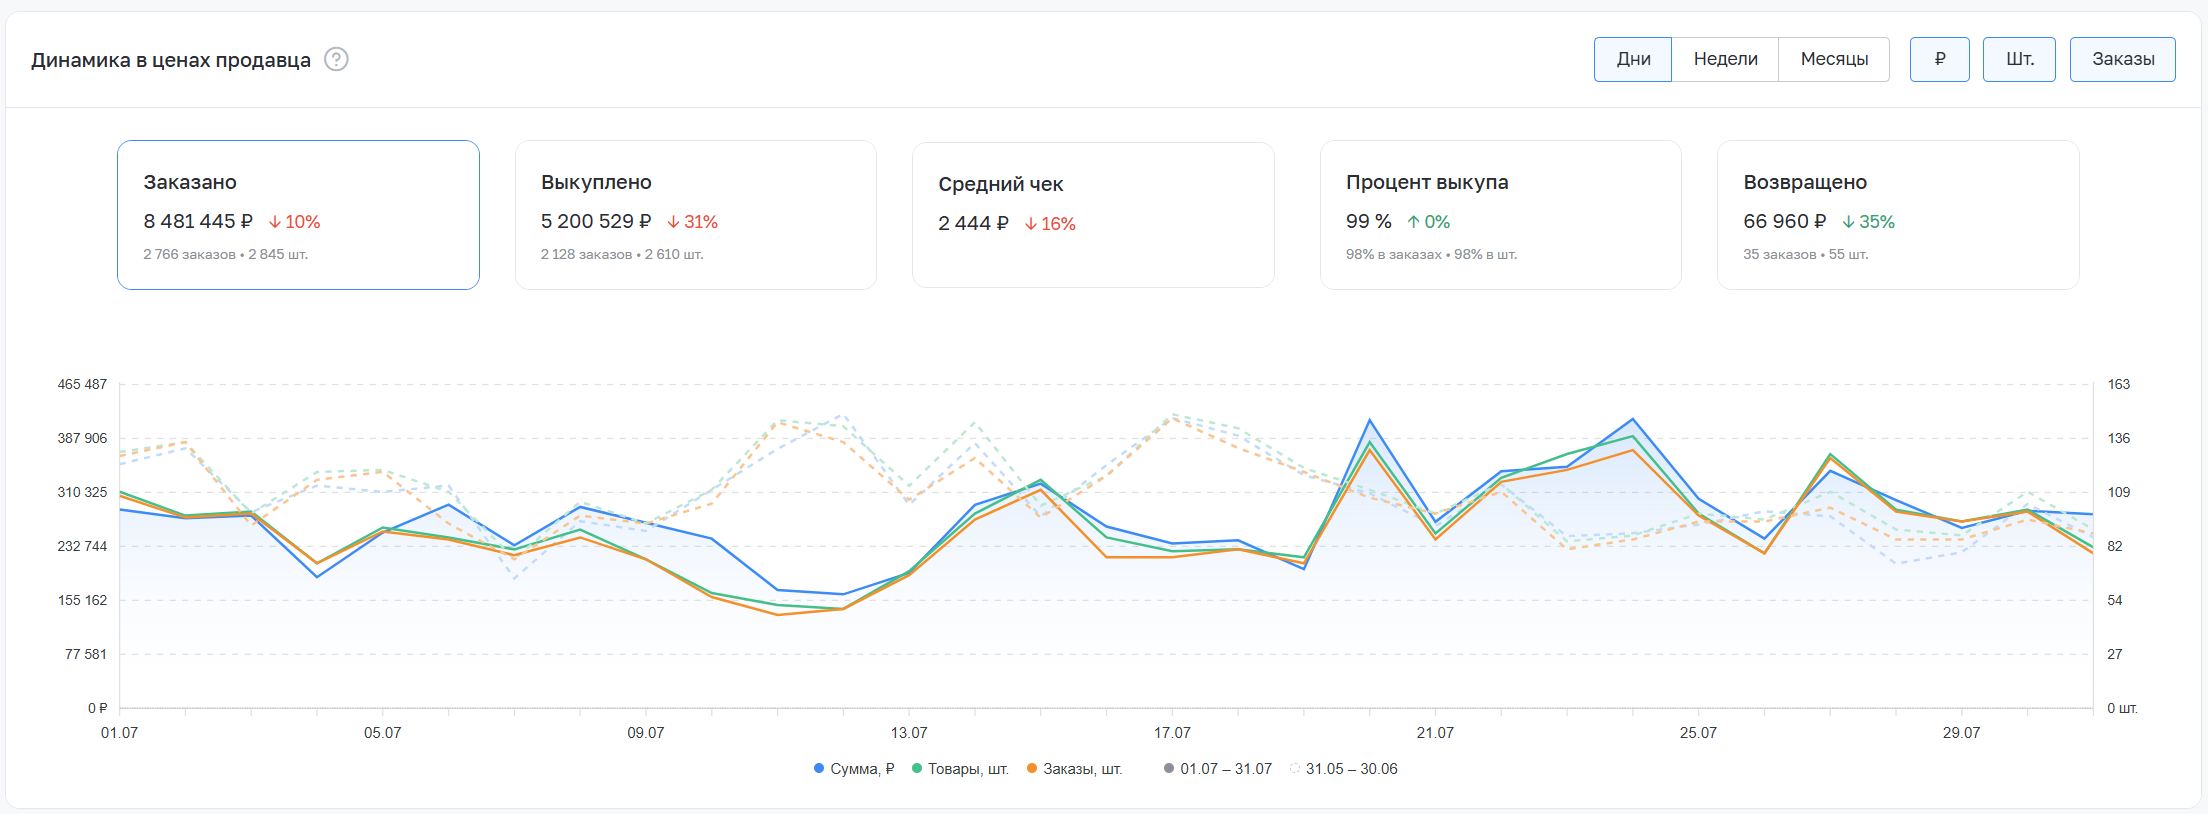Switch the chart to the Недели view
Image resolution: width=2208 pixels, height=814 pixels.
point(1725,59)
